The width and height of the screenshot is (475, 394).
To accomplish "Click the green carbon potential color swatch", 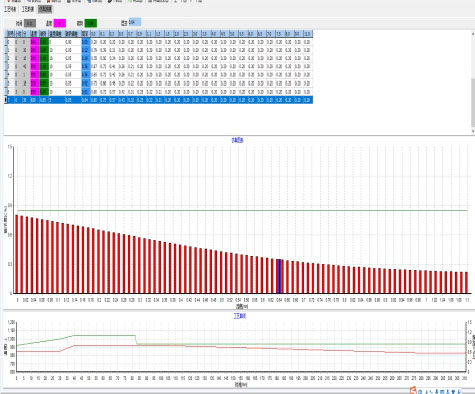I will 91,23.
